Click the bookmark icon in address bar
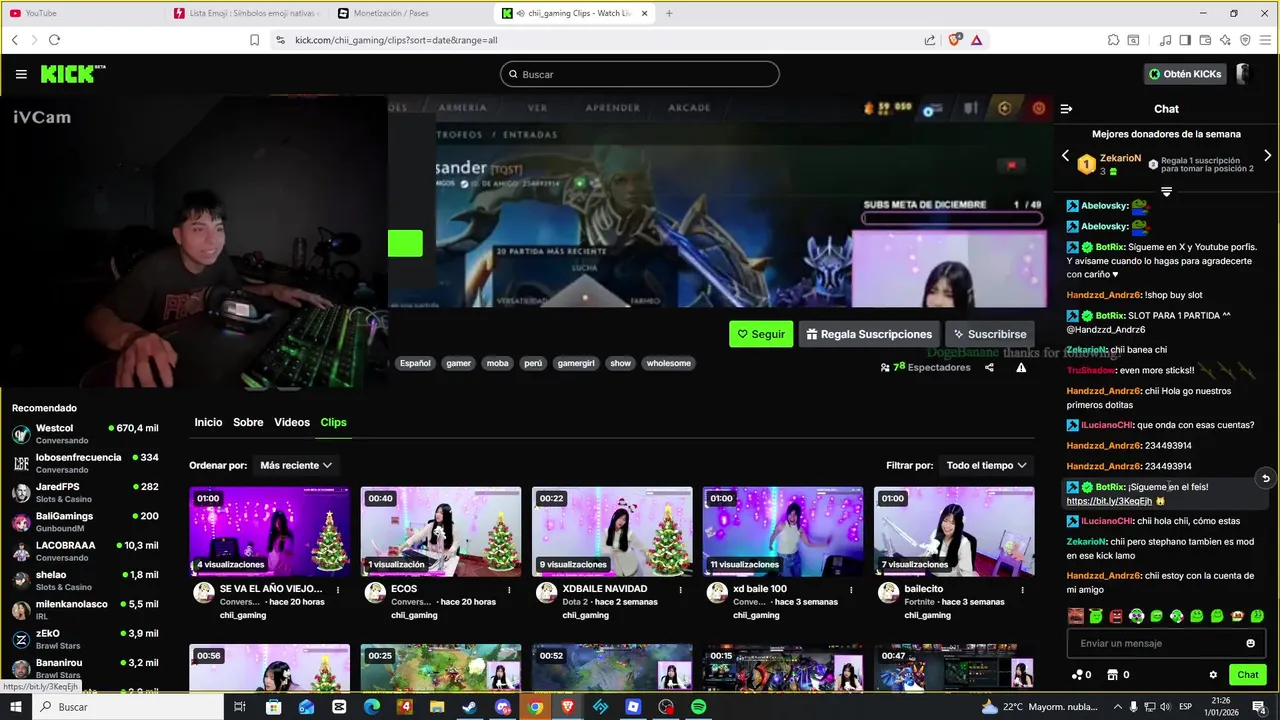 coord(254,40)
